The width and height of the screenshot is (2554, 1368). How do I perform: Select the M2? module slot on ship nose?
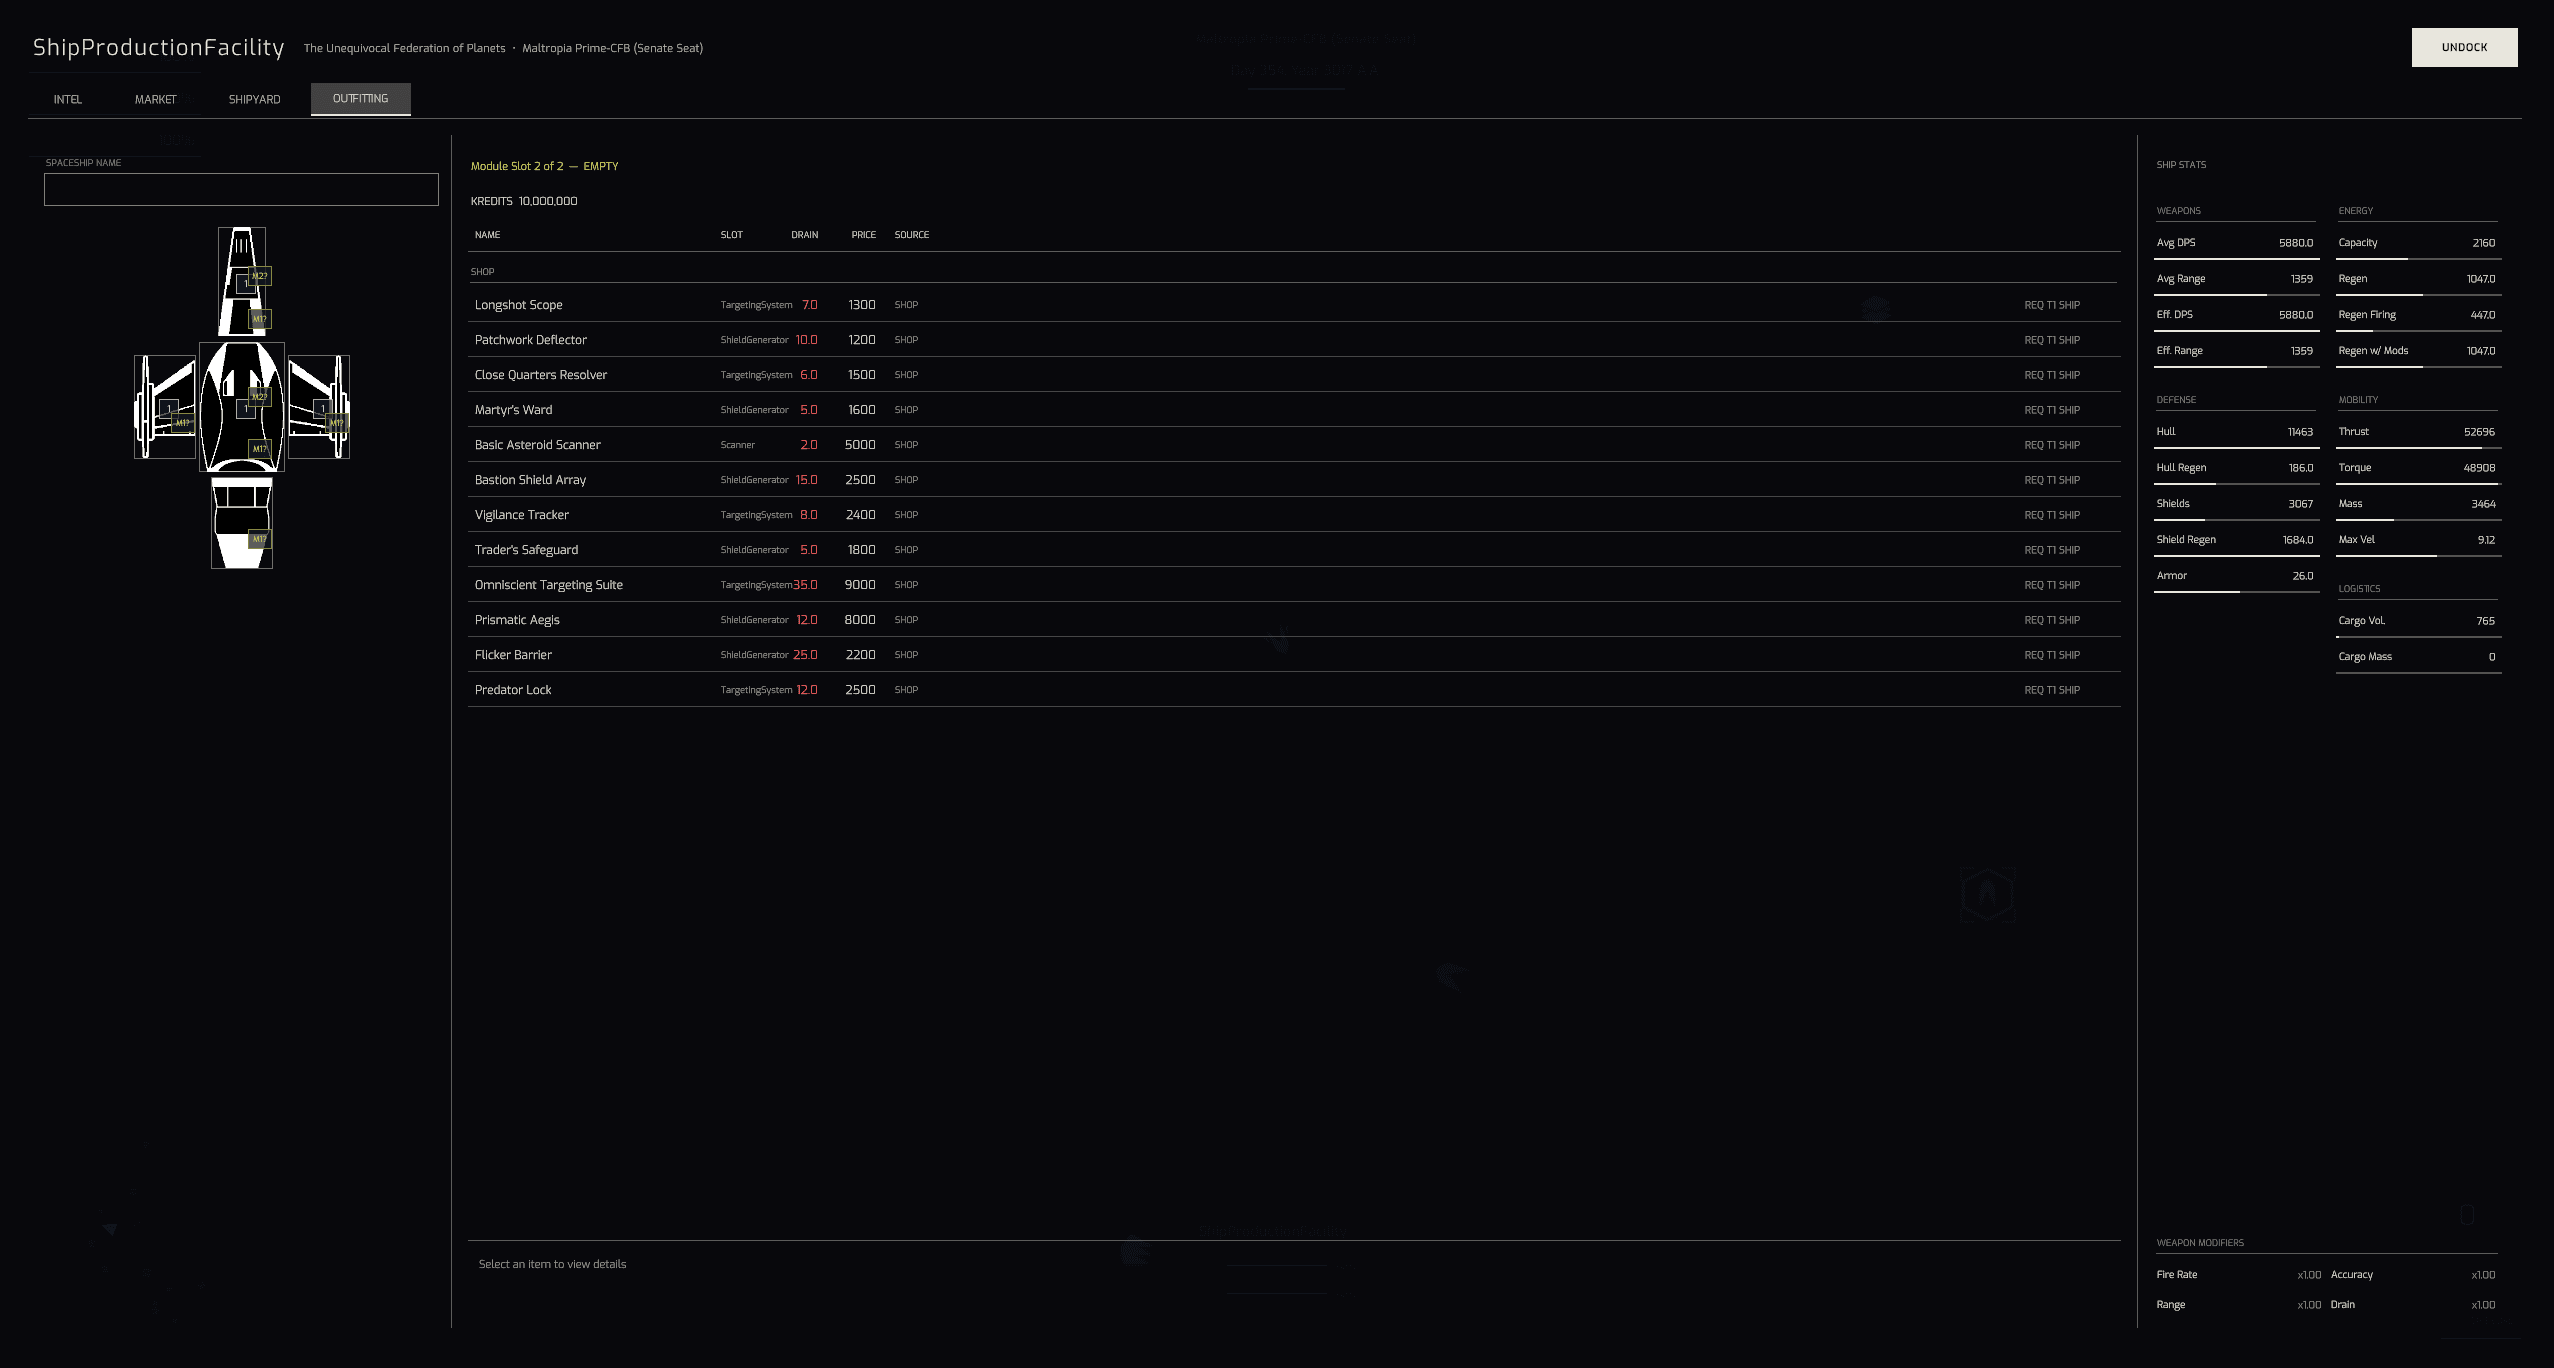pyautogui.click(x=261, y=275)
